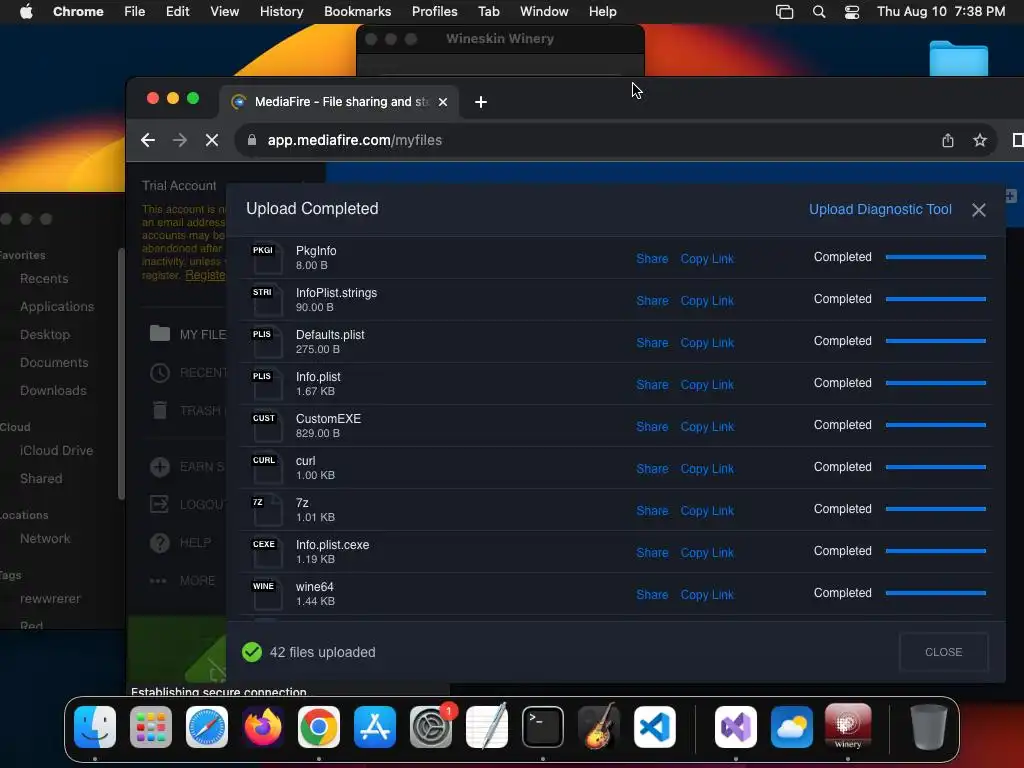This screenshot has height=768, width=1024.
Task: Select Applications in Finder window sidebar
Action: click(57, 306)
